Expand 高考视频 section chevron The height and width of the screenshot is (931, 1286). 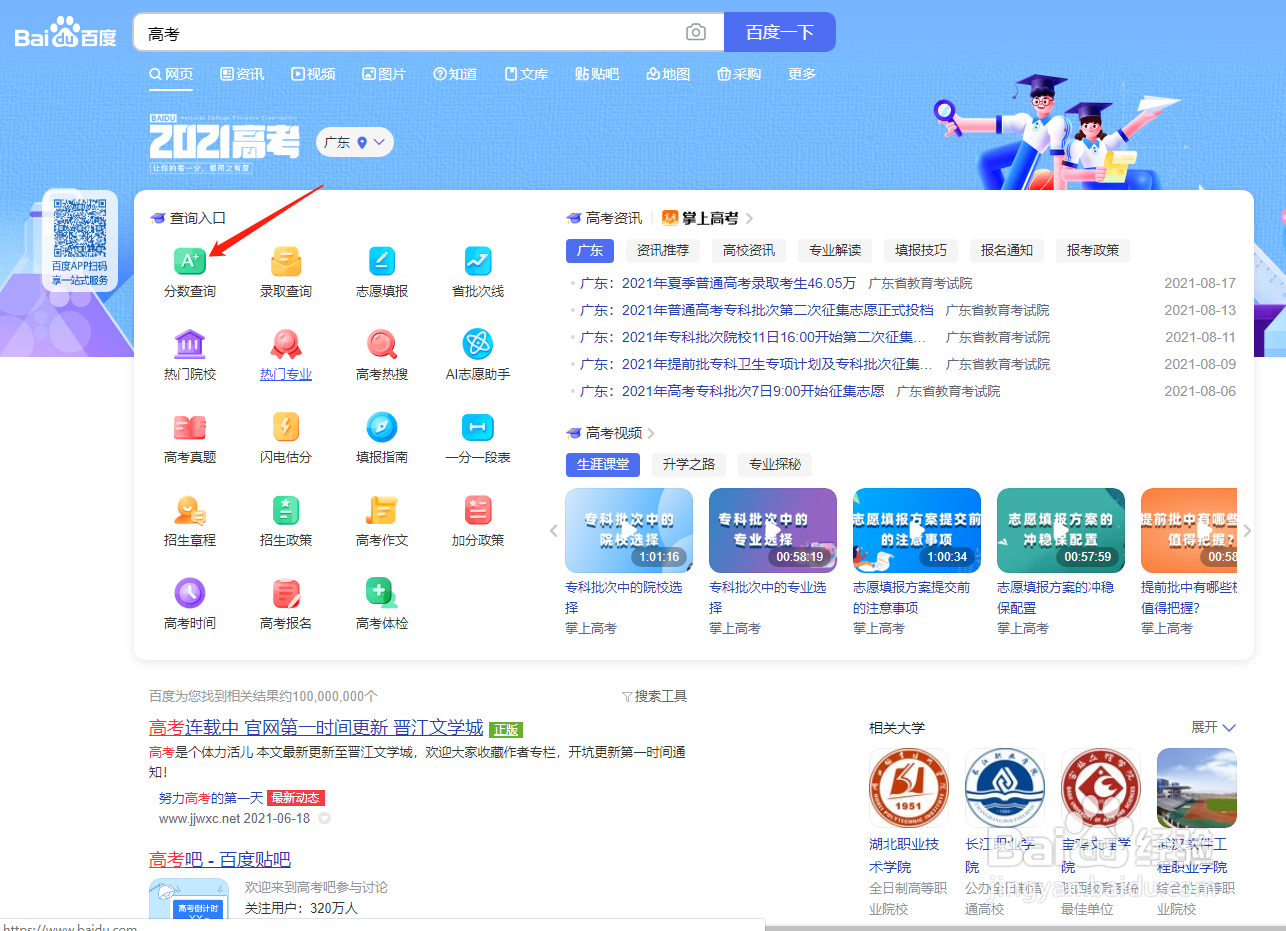651,433
